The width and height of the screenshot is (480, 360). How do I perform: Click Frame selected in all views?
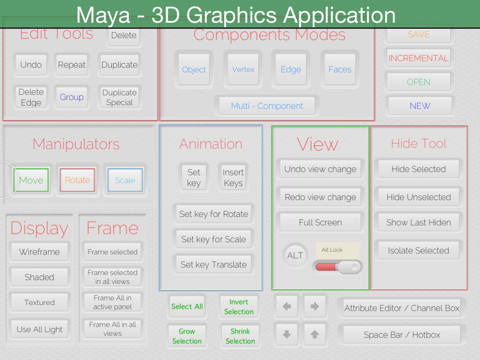tap(113, 277)
